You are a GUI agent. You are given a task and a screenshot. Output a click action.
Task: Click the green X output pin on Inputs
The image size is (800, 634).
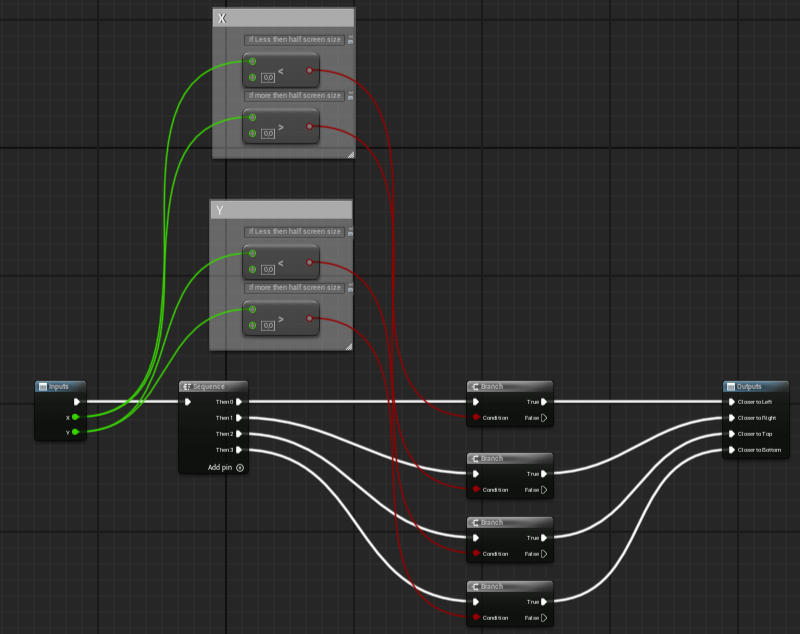pos(75,417)
